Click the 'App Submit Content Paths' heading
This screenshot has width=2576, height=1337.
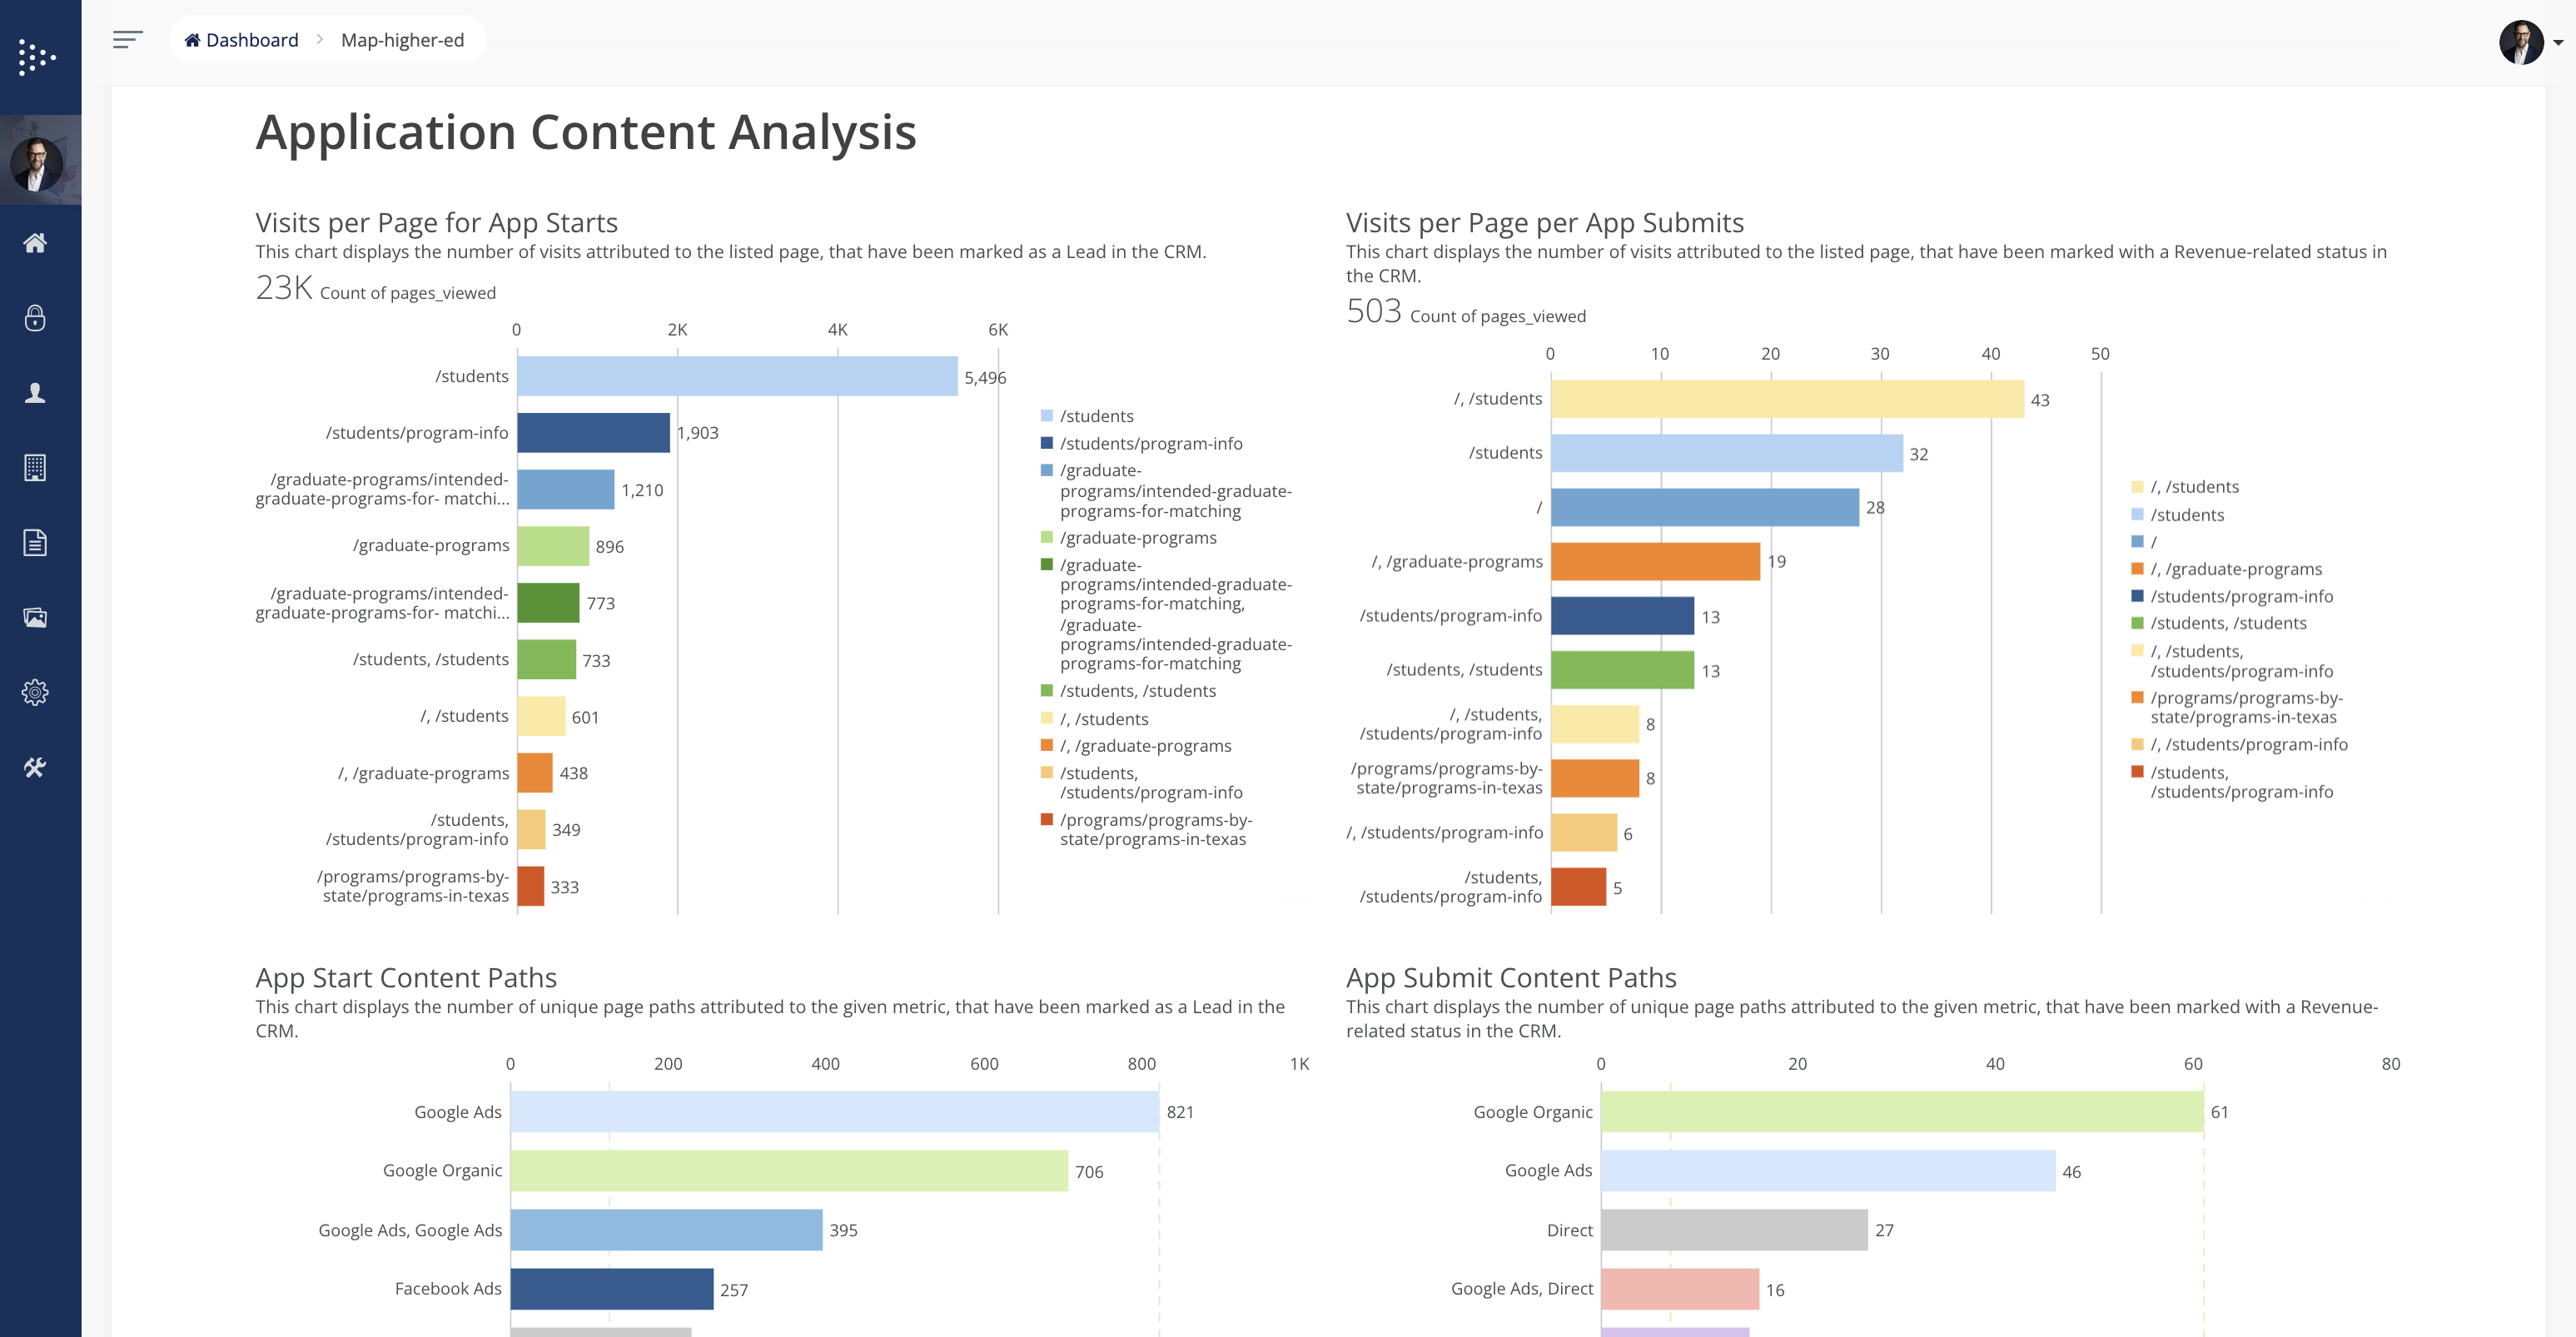coord(1511,977)
